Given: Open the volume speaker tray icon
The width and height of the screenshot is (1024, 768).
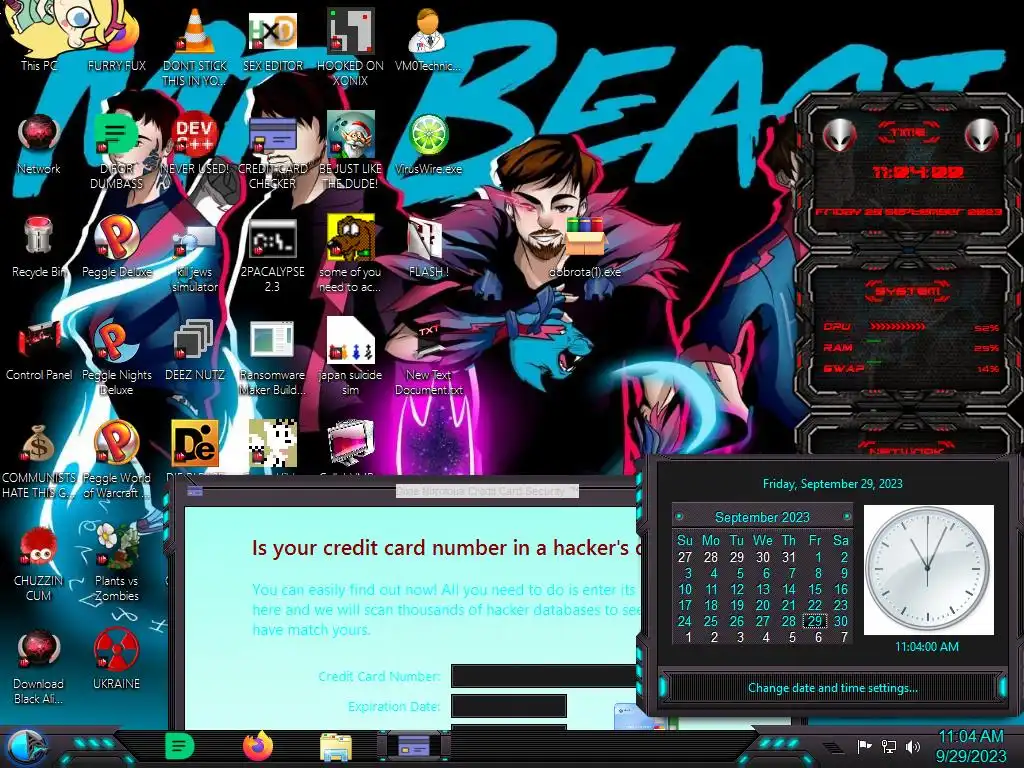Looking at the screenshot, I should [x=913, y=747].
